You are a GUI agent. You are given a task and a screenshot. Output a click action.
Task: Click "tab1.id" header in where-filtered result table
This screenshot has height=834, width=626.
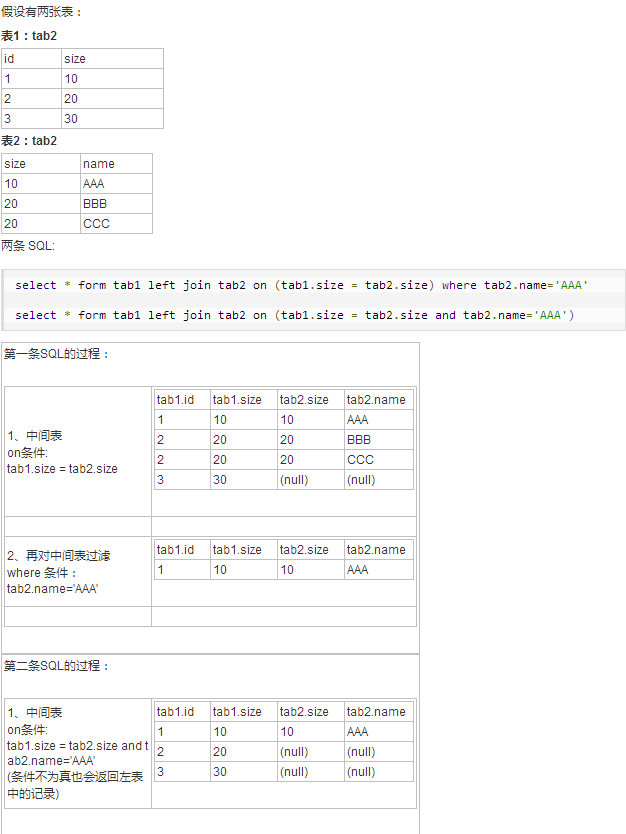click(x=182, y=549)
